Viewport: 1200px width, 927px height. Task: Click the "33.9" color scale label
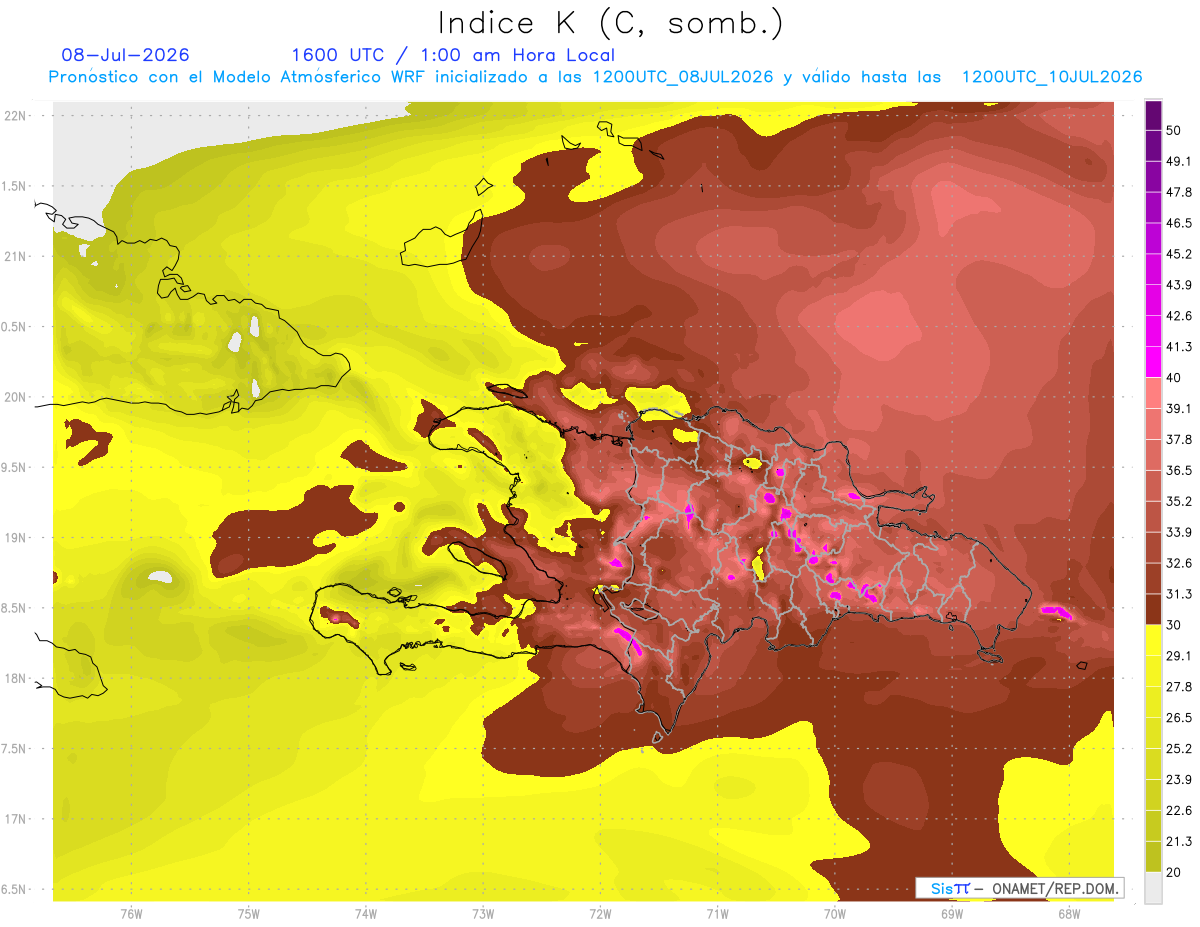(1179, 532)
